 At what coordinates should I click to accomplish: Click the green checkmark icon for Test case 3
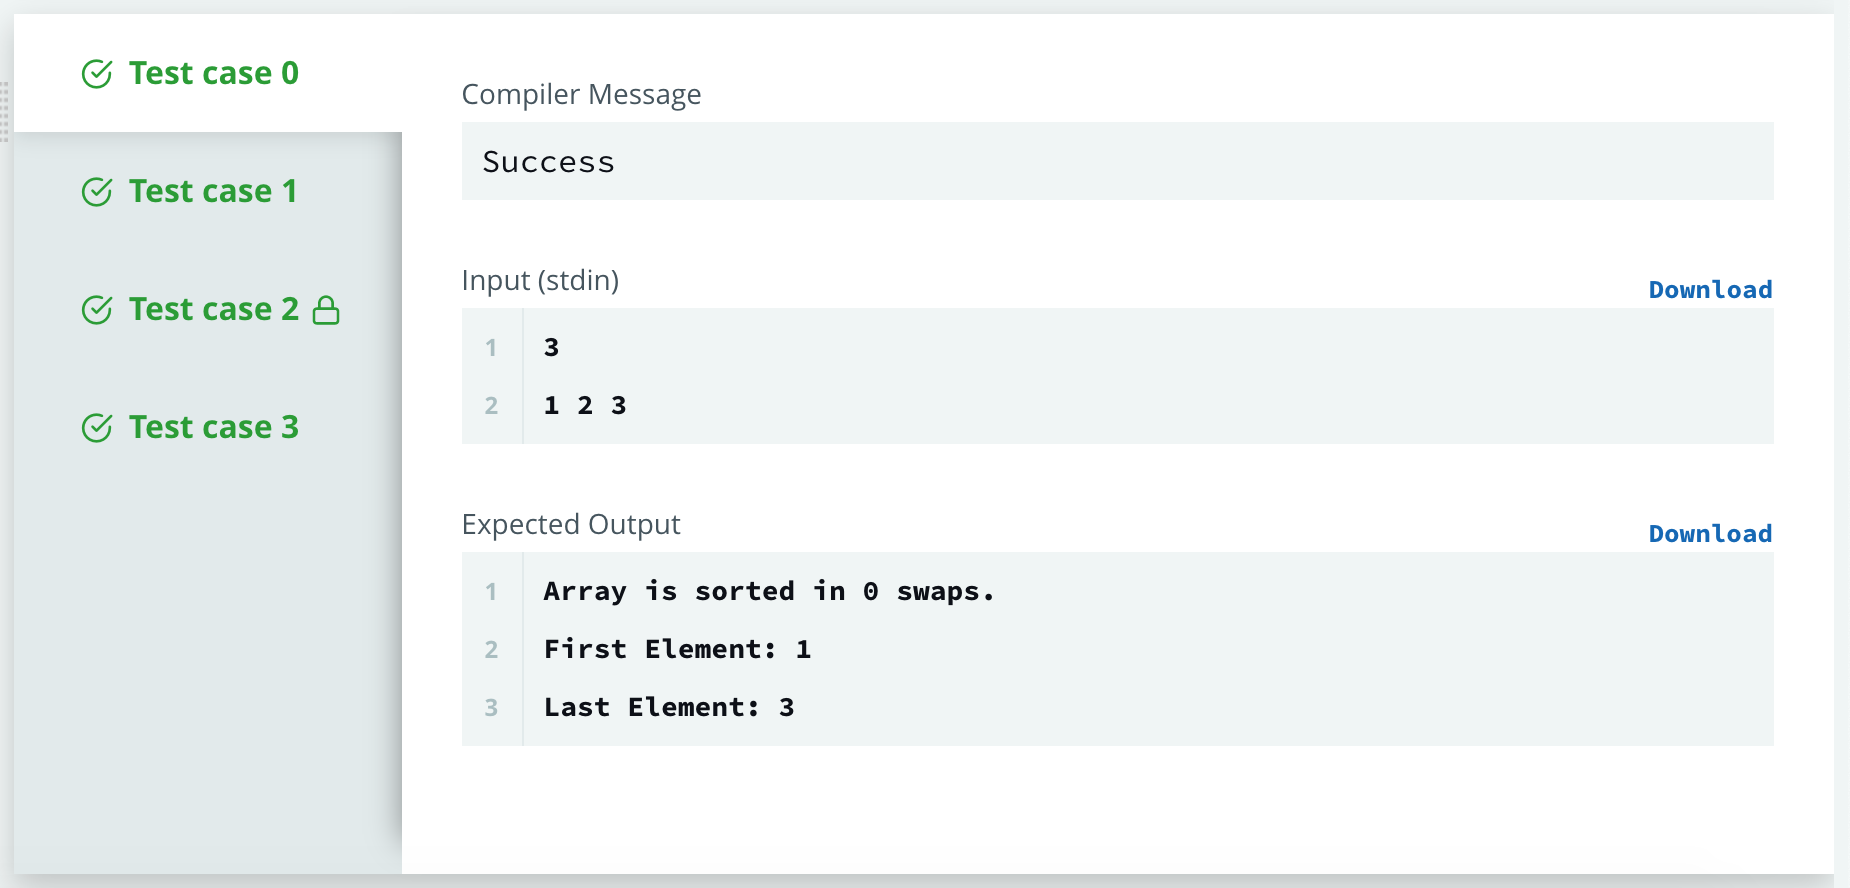[97, 428]
